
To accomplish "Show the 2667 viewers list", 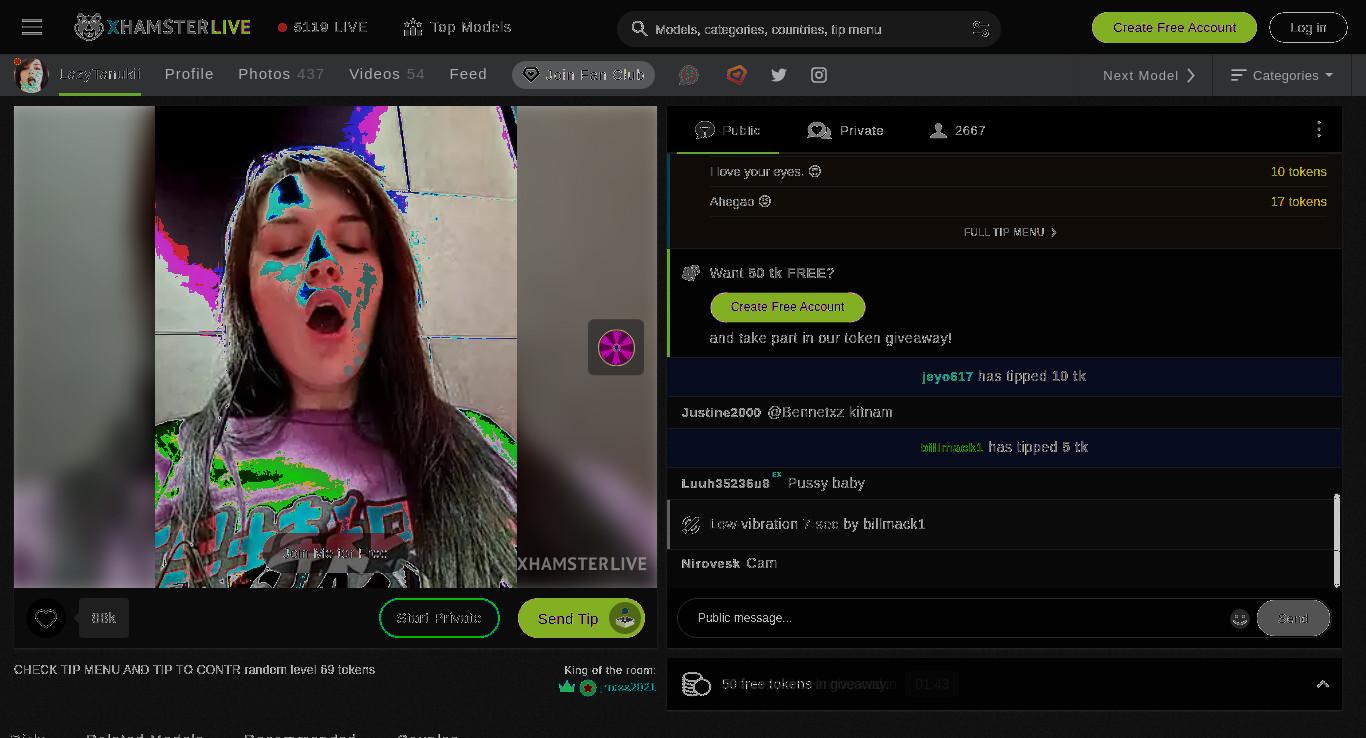I will (x=957, y=130).
